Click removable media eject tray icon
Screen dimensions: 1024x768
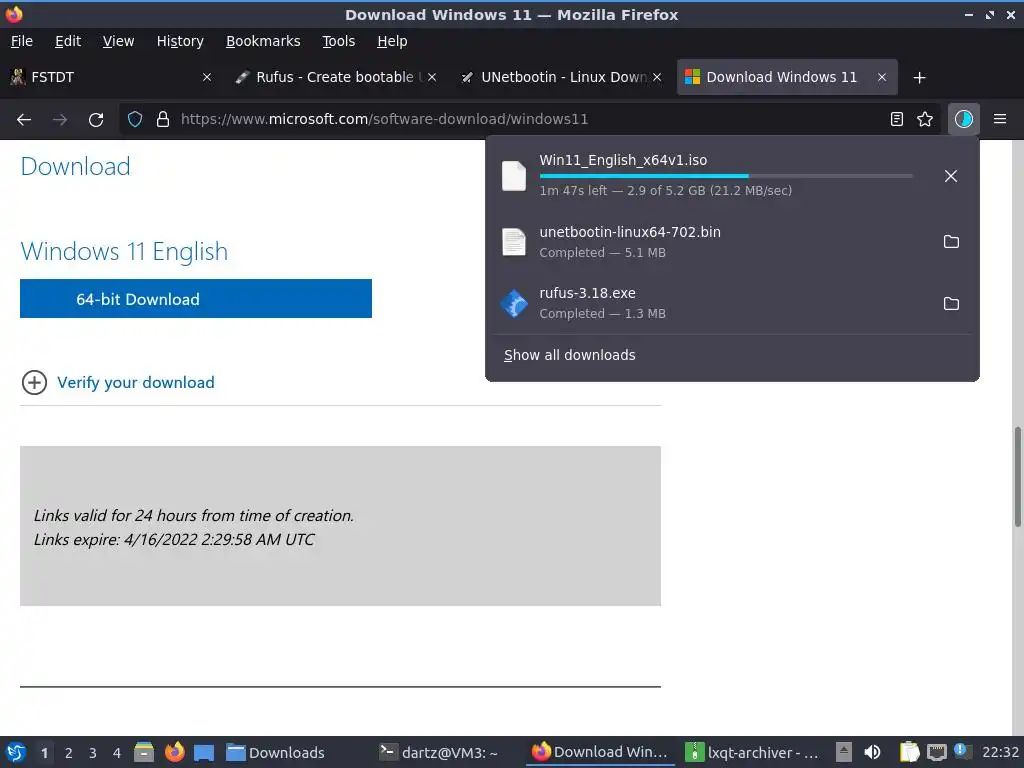(844, 752)
